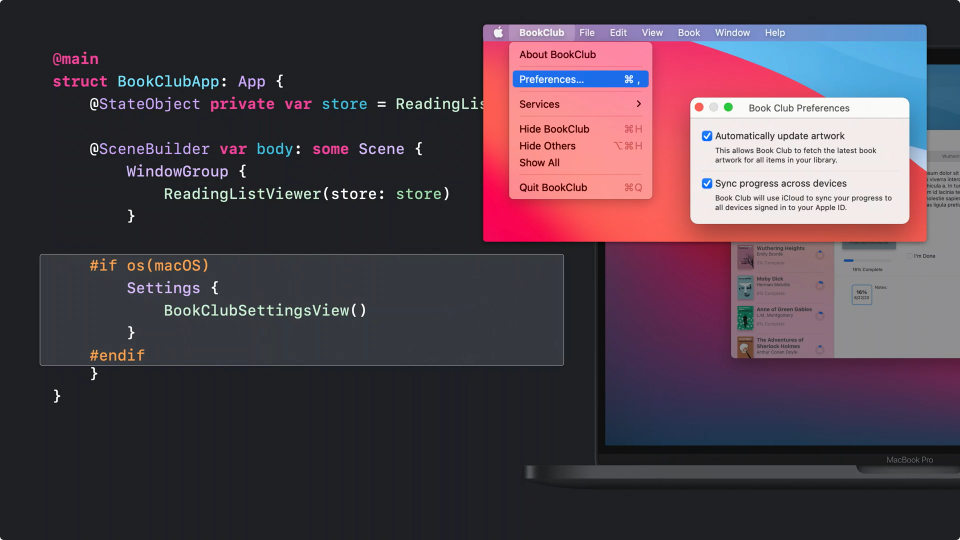This screenshot has width=960, height=540.
Task: Select The Adventures of Sherlock Holmes row
Action: coord(782,347)
